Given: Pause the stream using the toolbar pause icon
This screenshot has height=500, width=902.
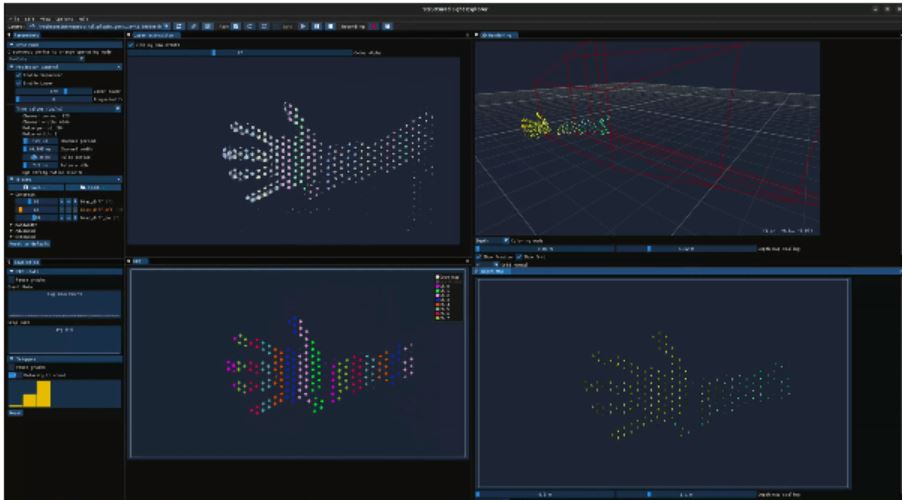Looking at the screenshot, I should coord(317,25).
